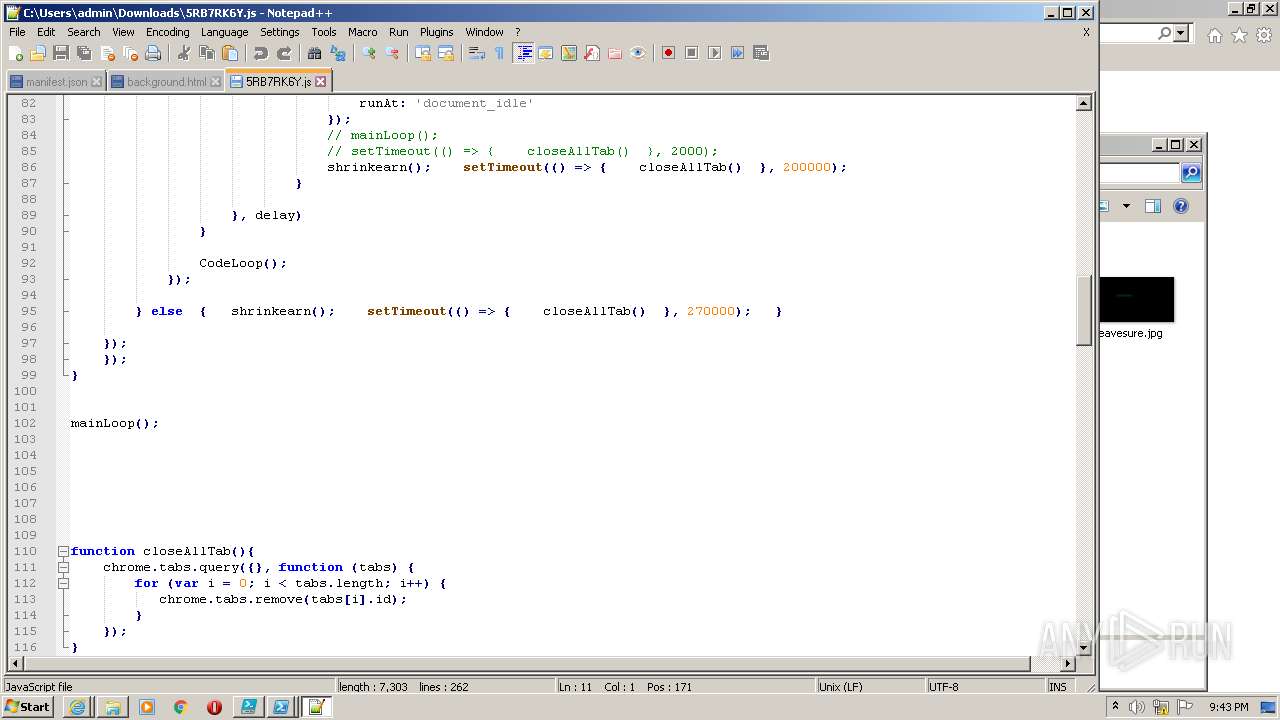Image resolution: width=1280 pixels, height=720 pixels.
Task: Close the manifest.json tab
Action: pos(96,82)
